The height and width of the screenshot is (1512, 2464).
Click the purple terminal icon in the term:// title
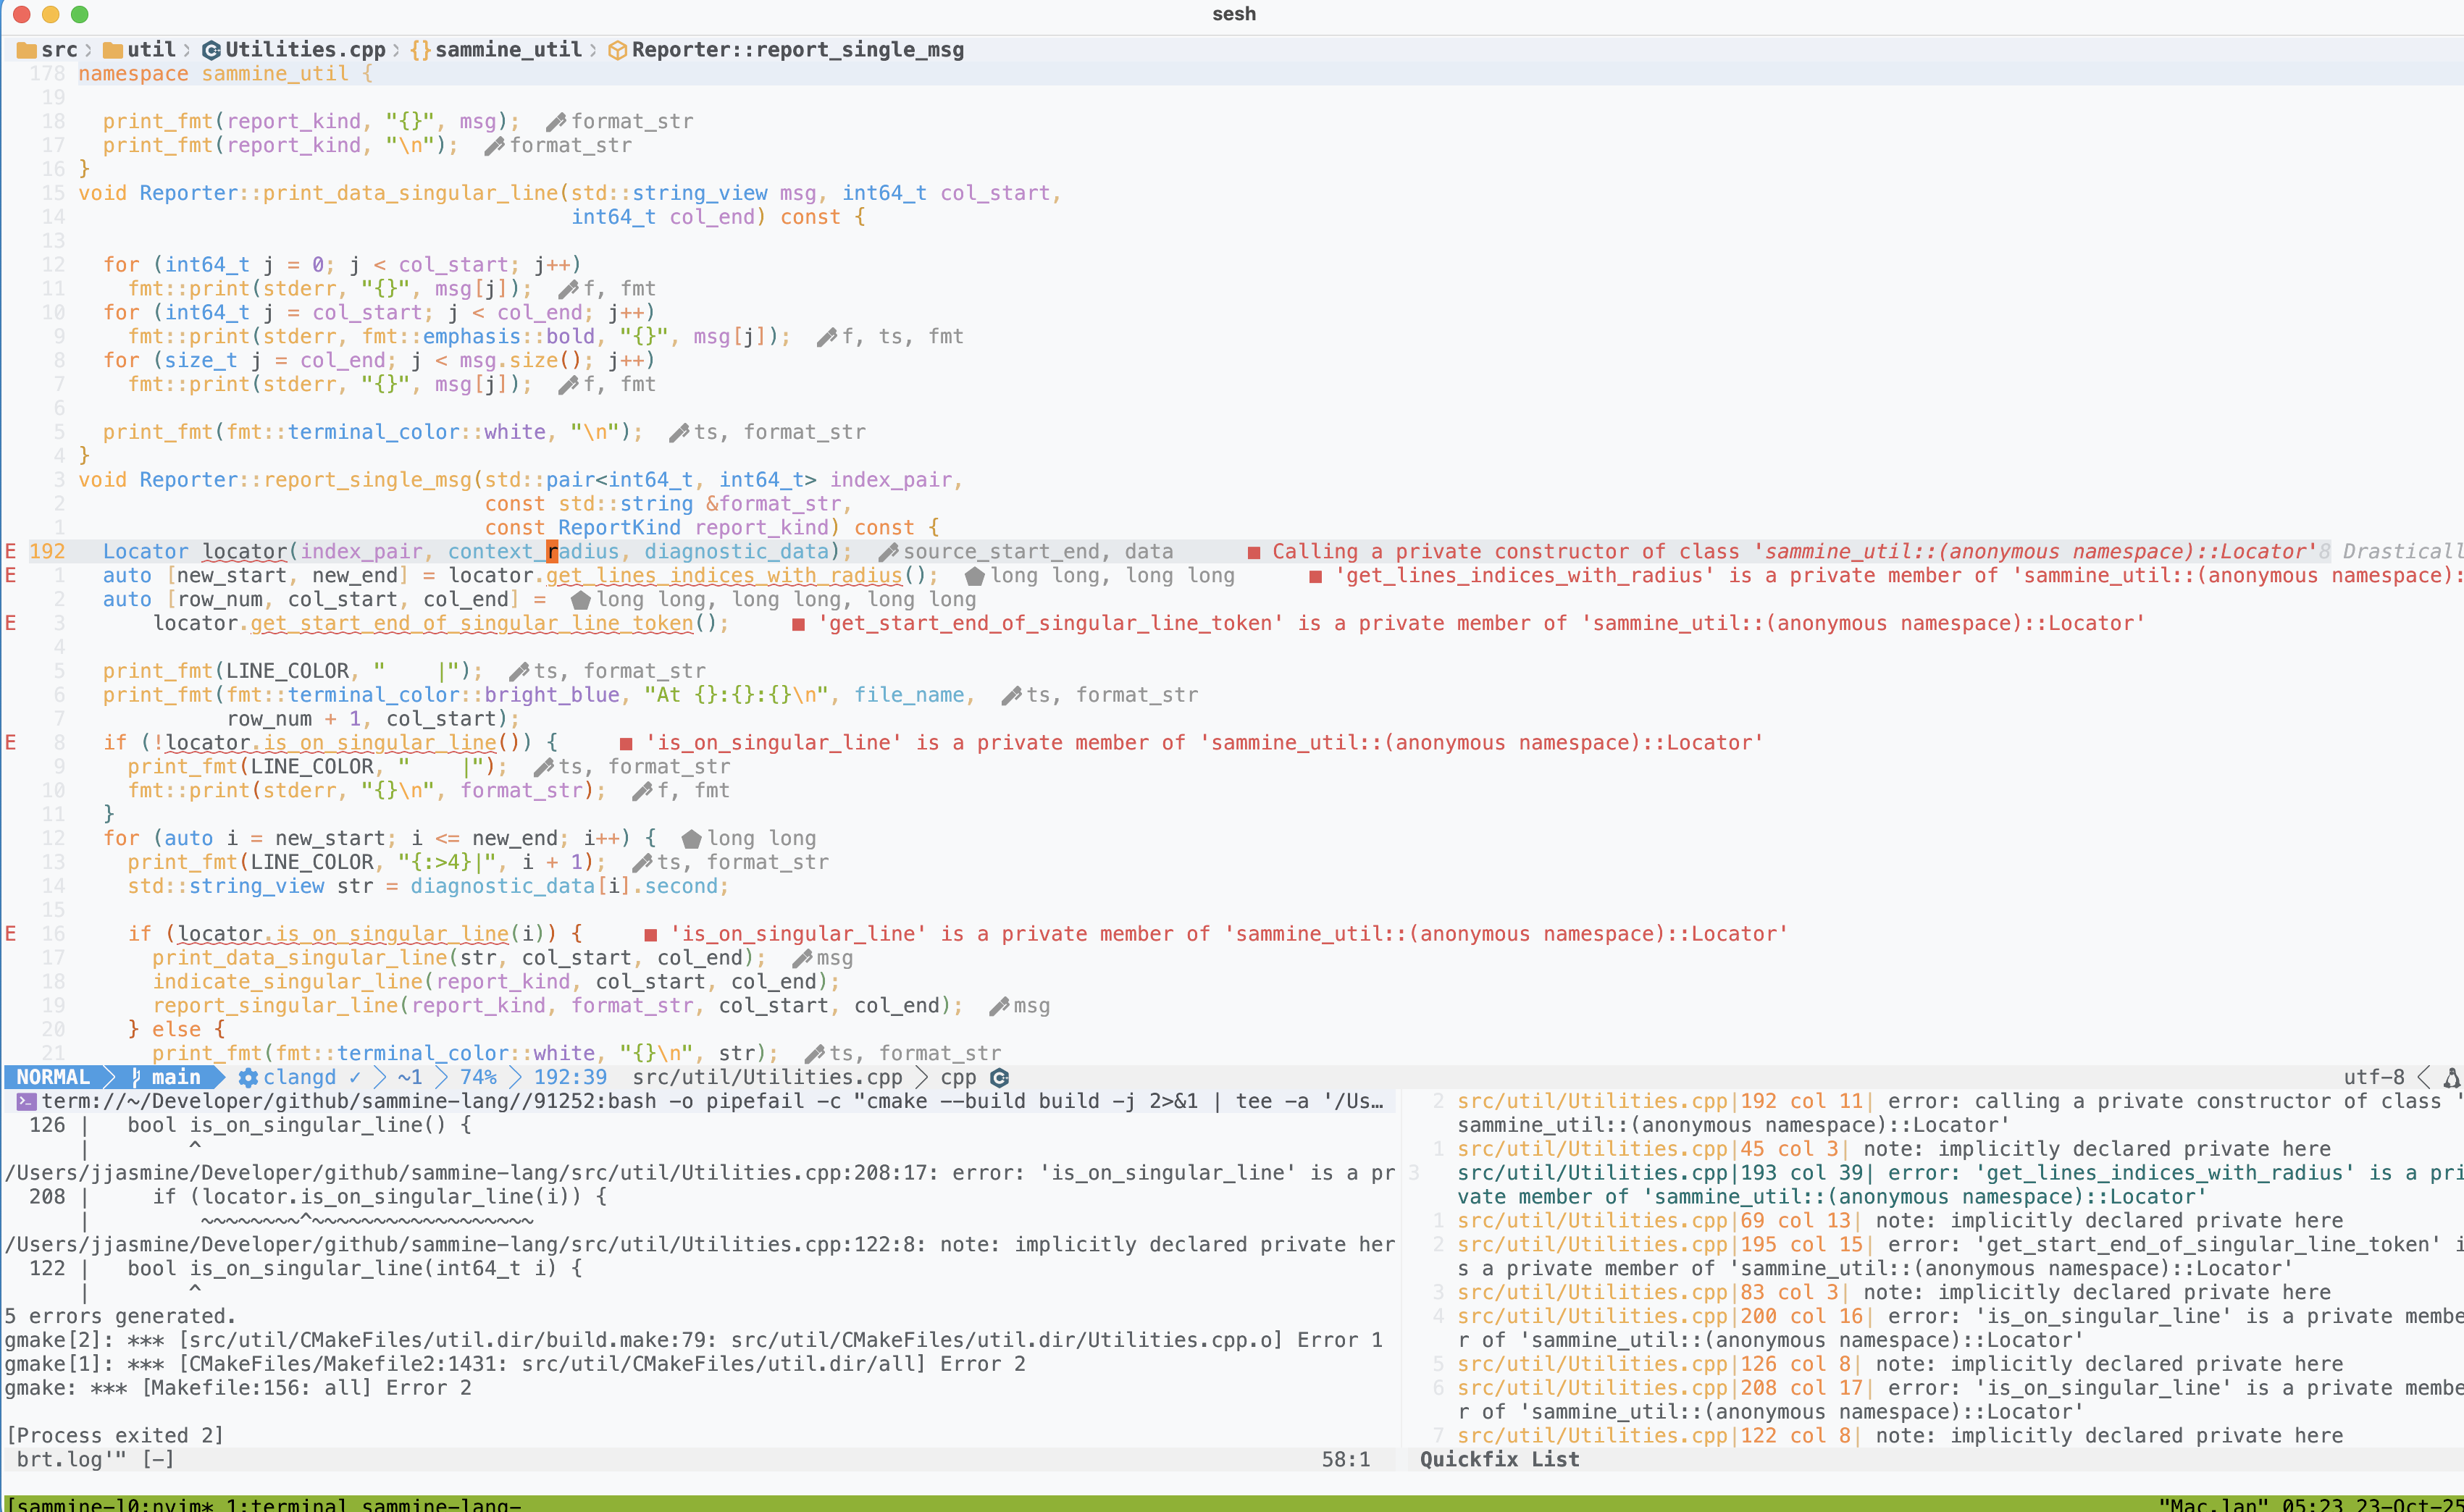click(x=26, y=1101)
